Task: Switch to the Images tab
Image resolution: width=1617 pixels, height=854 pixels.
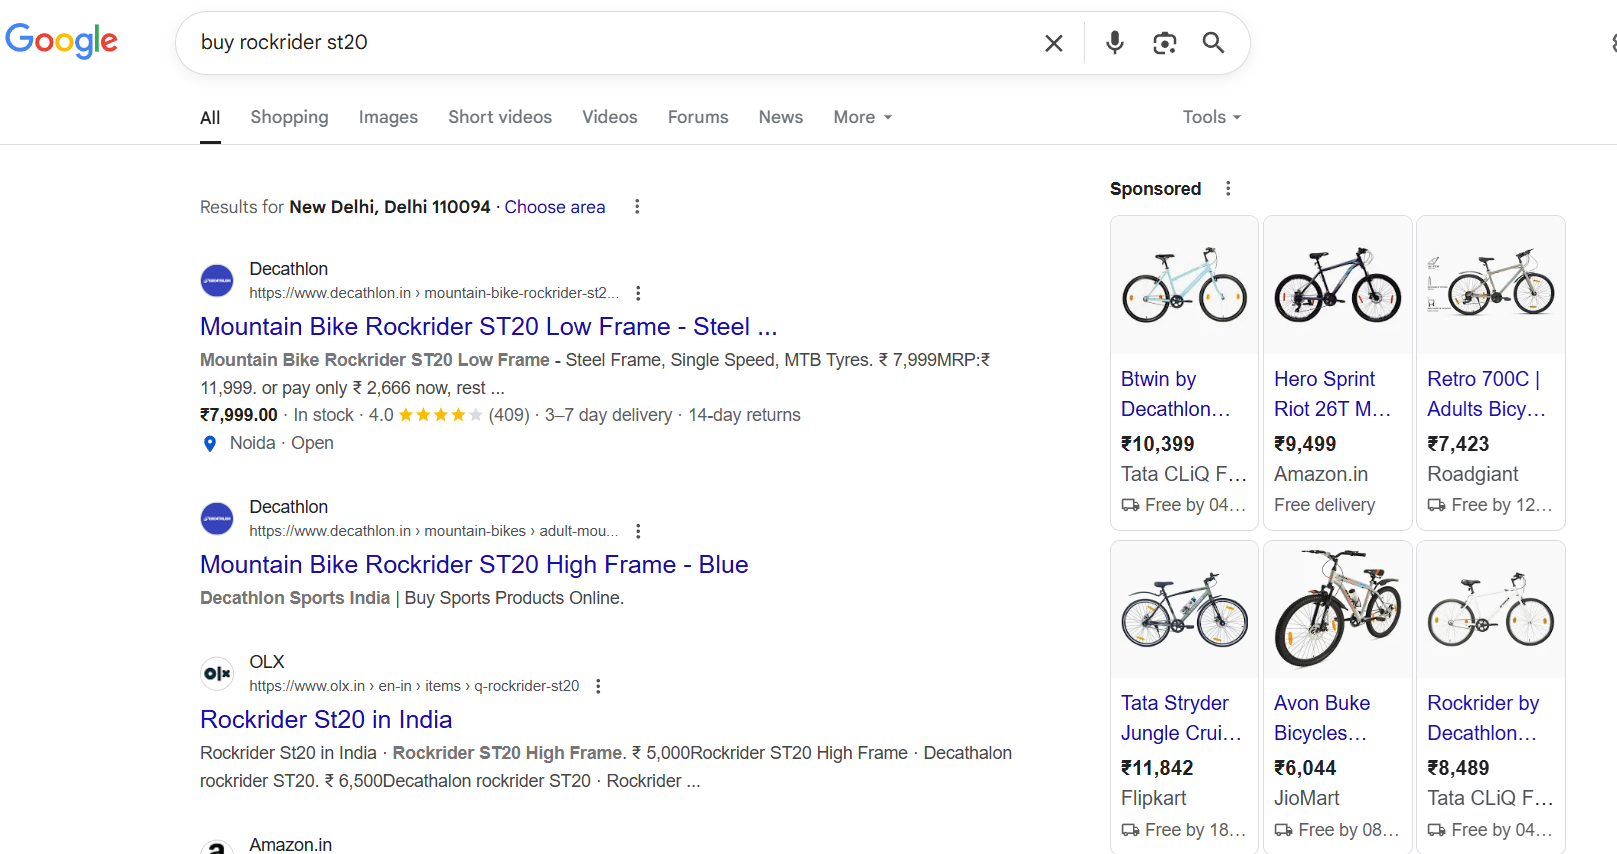Action: [x=388, y=117]
